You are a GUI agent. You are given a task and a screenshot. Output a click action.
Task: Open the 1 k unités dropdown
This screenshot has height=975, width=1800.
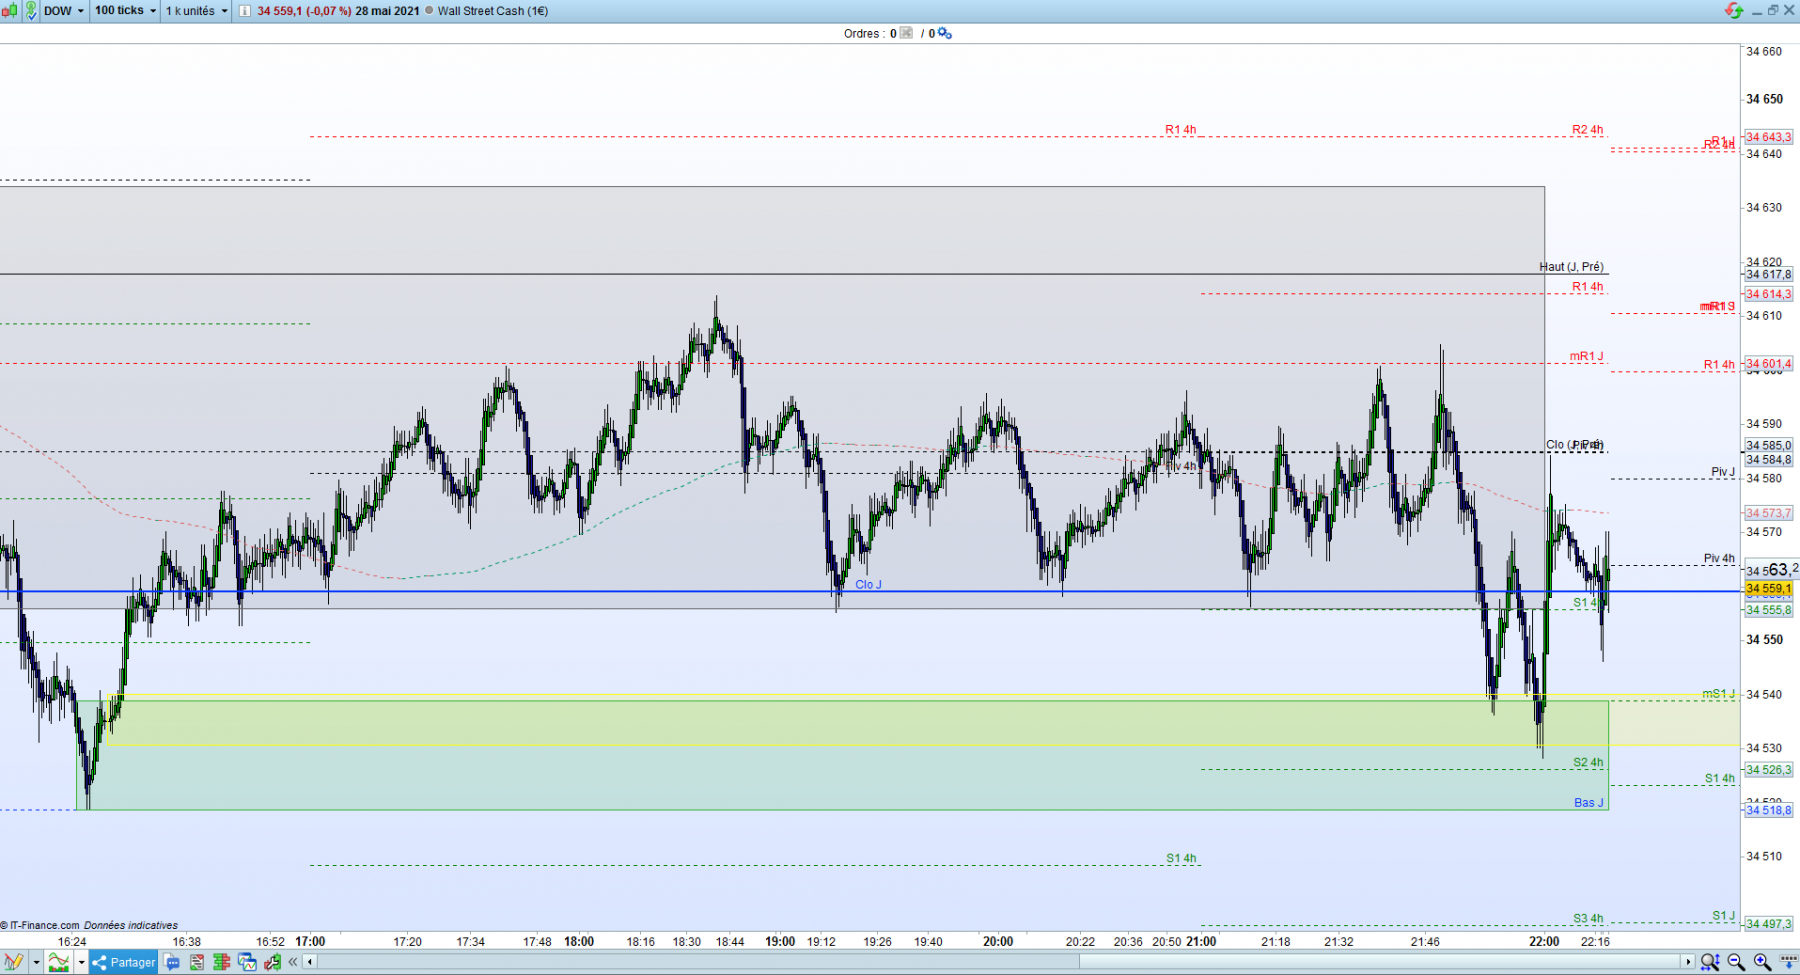point(197,11)
